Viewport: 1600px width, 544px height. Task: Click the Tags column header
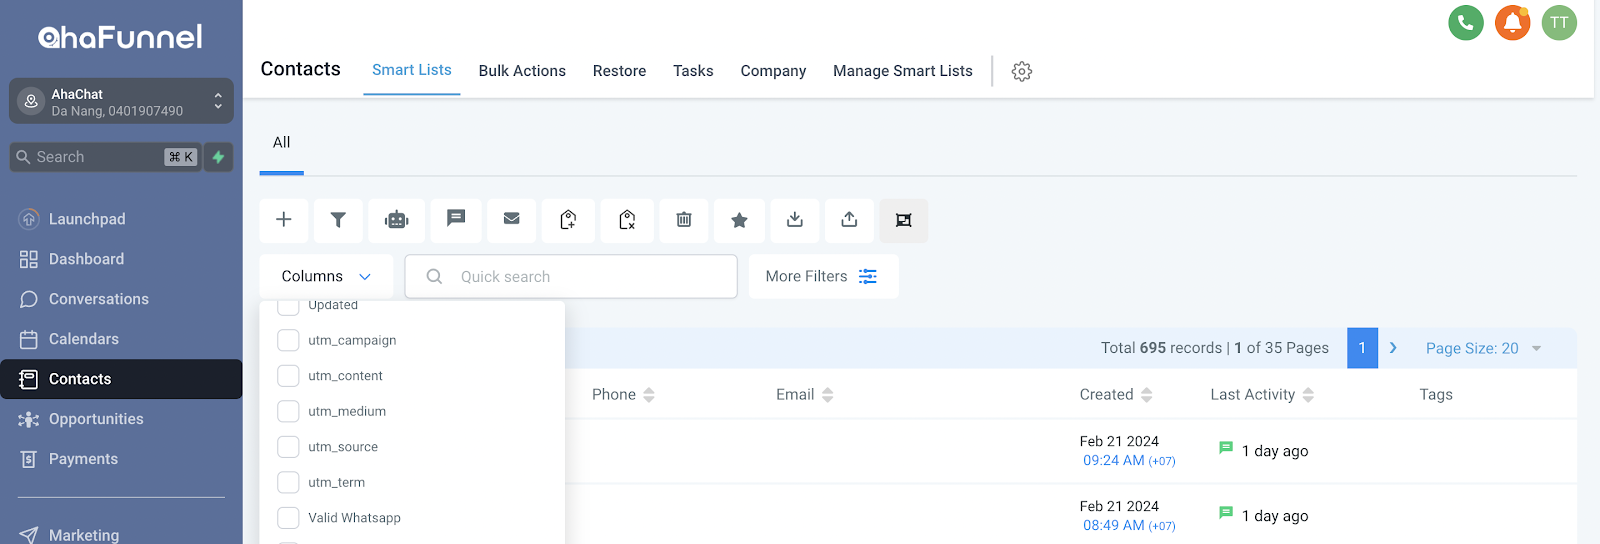coord(1436,395)
